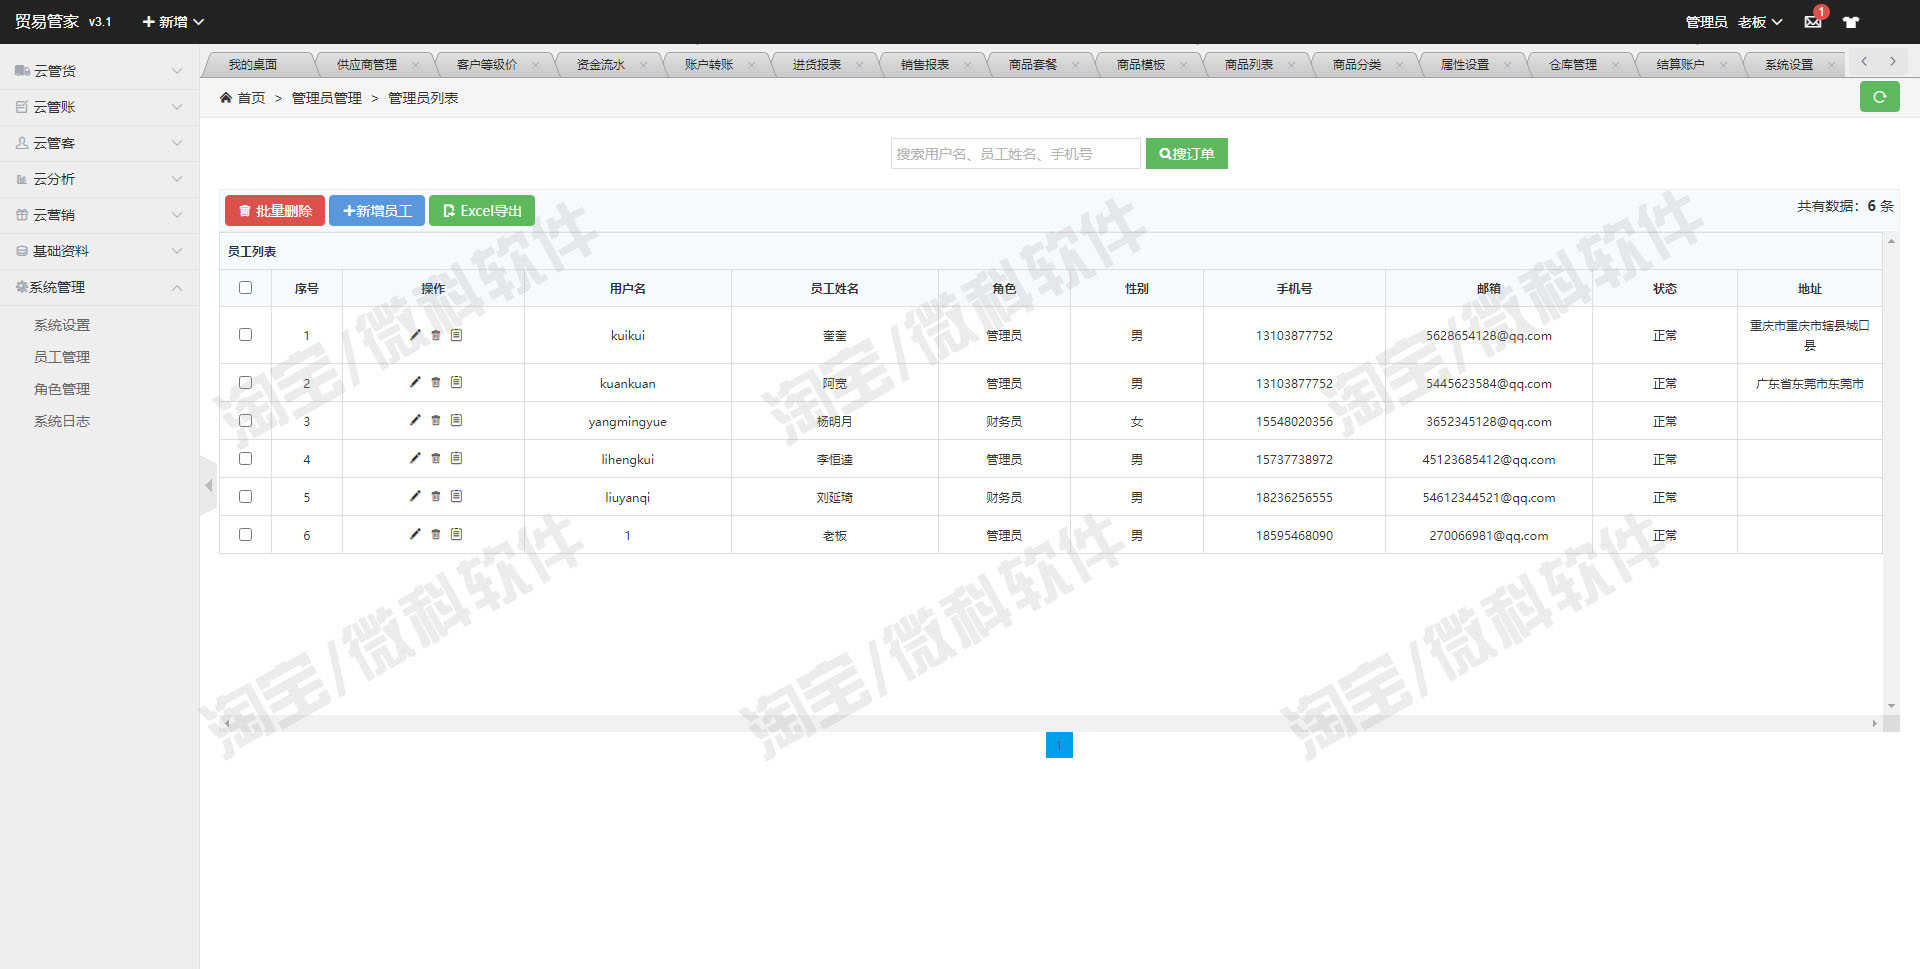This screenshot has height=969, width=1920.
Task: Check the box for row liuyanqi
Action: click(x=245, y=496)
